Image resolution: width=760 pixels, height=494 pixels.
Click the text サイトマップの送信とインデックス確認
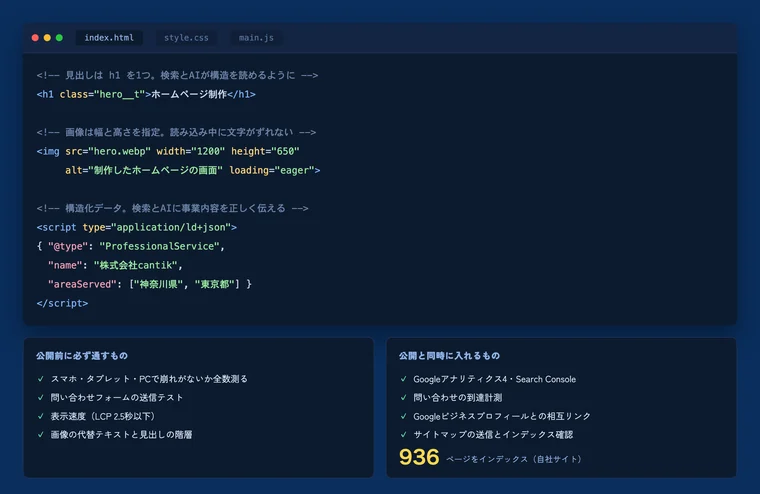[x=493, y=434]
